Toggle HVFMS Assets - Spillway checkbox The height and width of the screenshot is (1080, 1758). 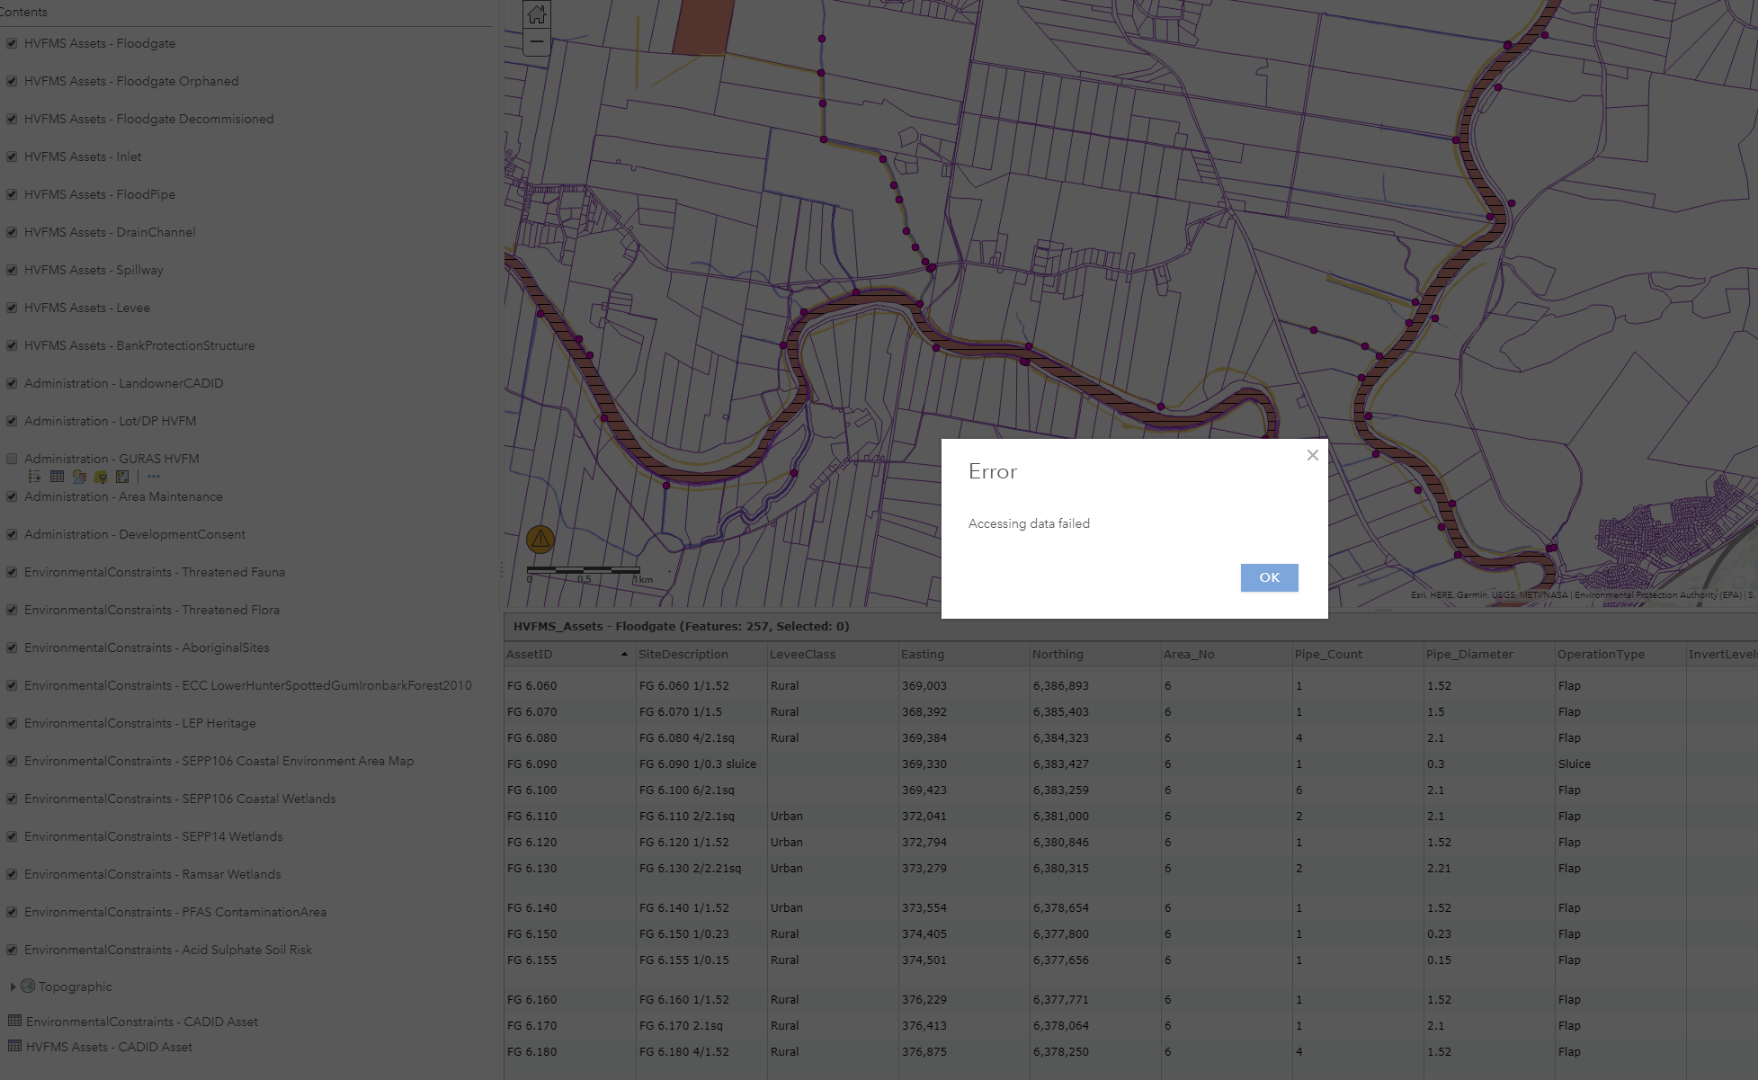pyautogui.click(x=12, y=270)
